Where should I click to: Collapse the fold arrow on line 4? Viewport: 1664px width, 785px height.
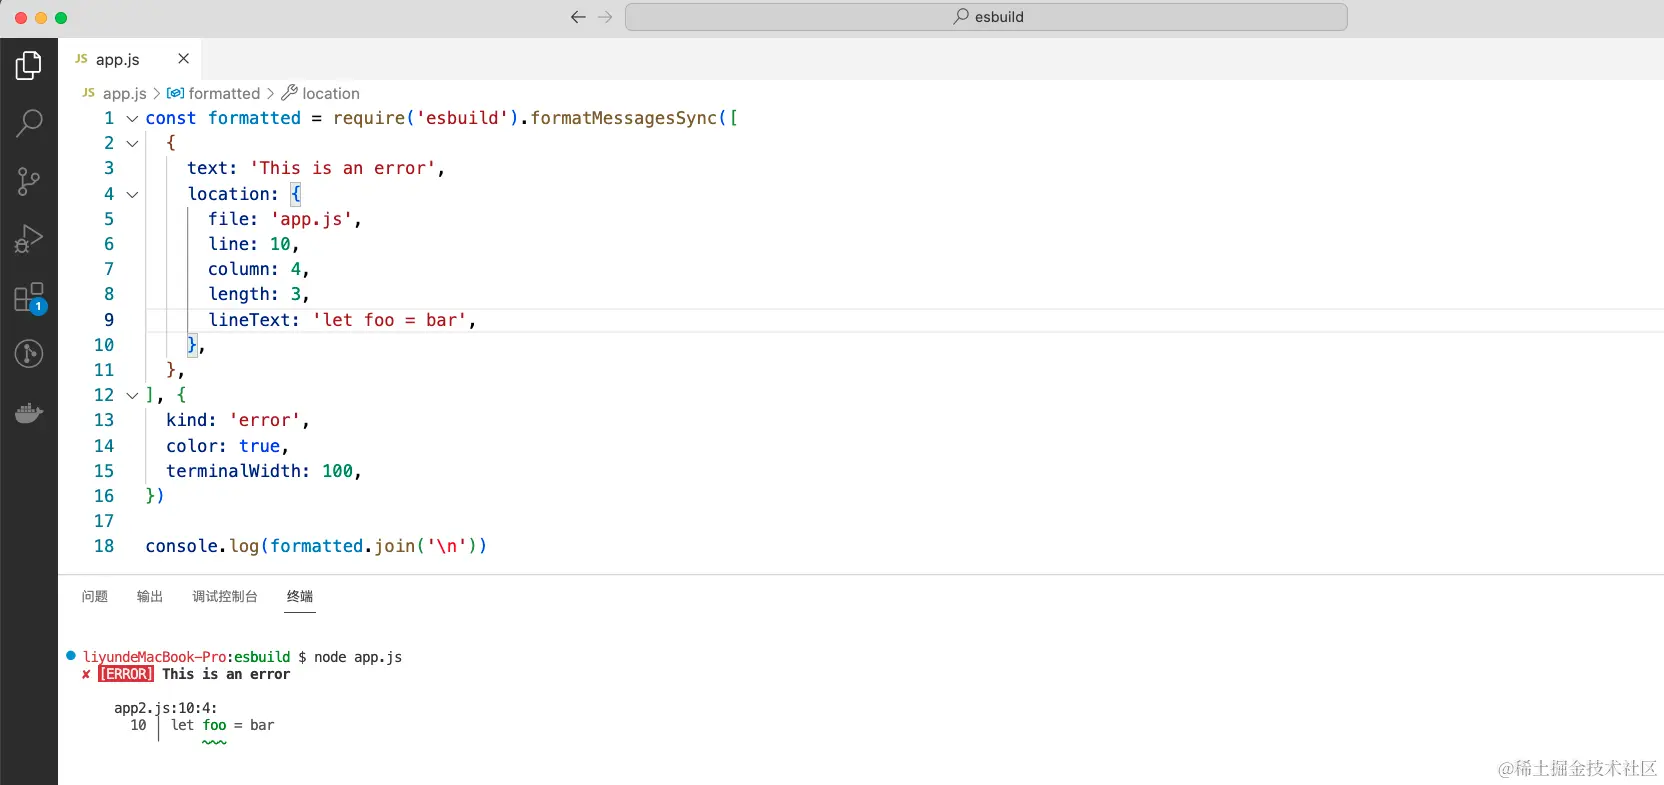pyautogui.click(x=132, y=194)
